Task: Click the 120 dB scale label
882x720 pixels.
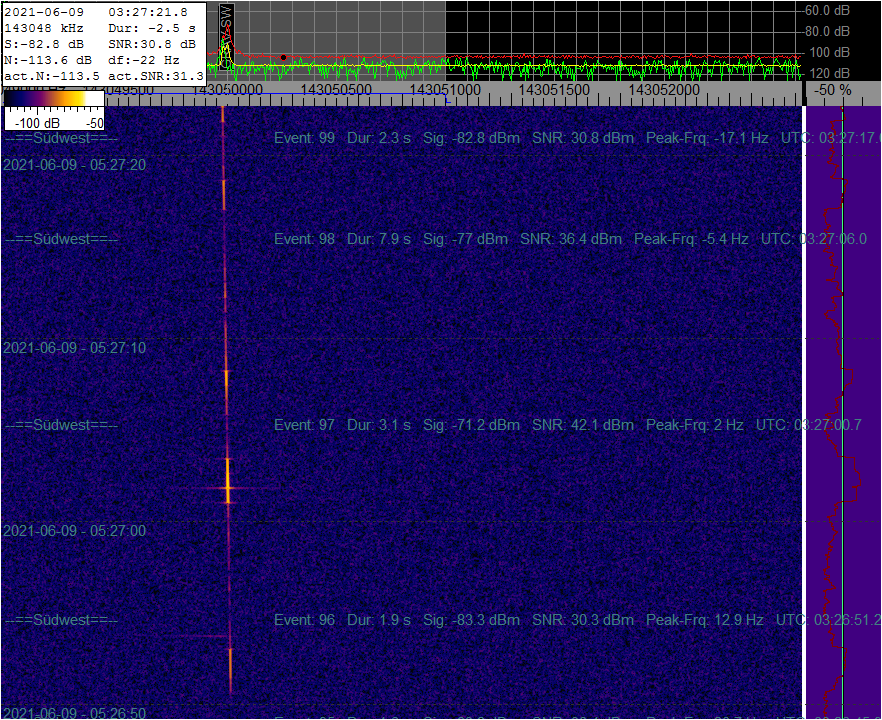Action: (829, 73)
